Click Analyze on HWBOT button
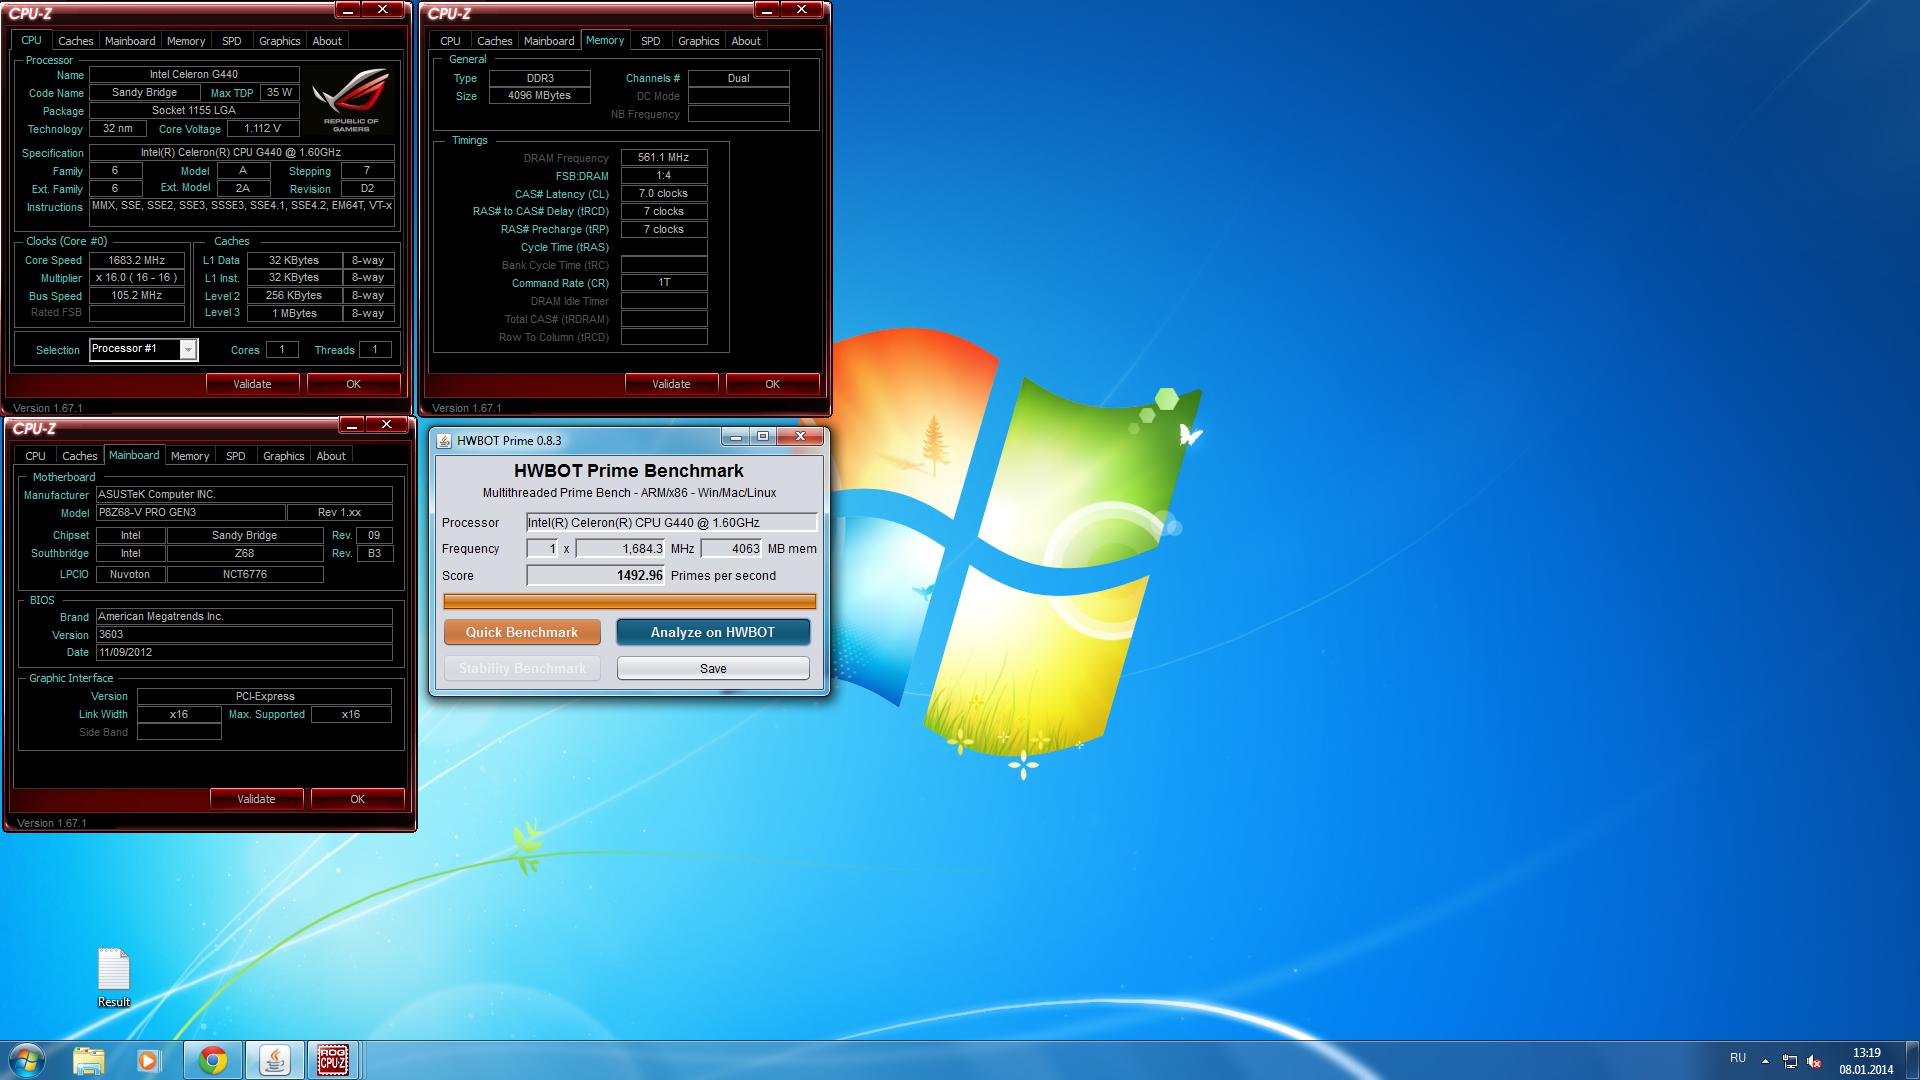 coord(713,632)
